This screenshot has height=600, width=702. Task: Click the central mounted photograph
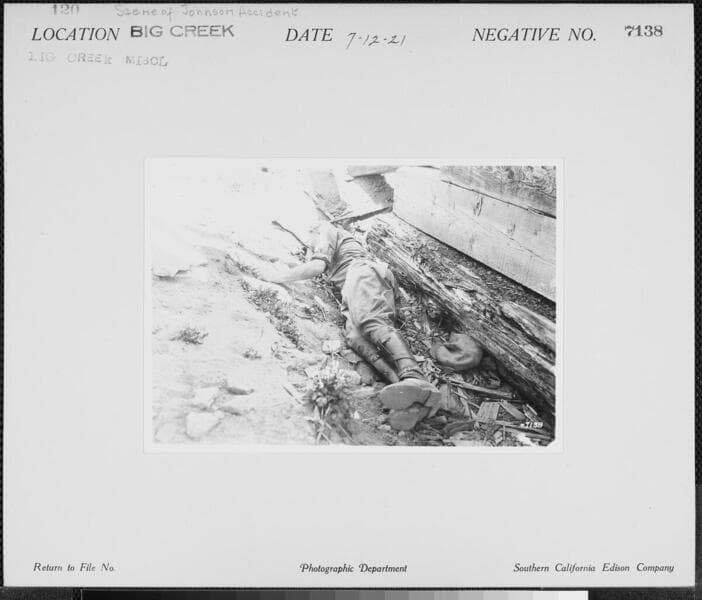click(x=352, y=304)
